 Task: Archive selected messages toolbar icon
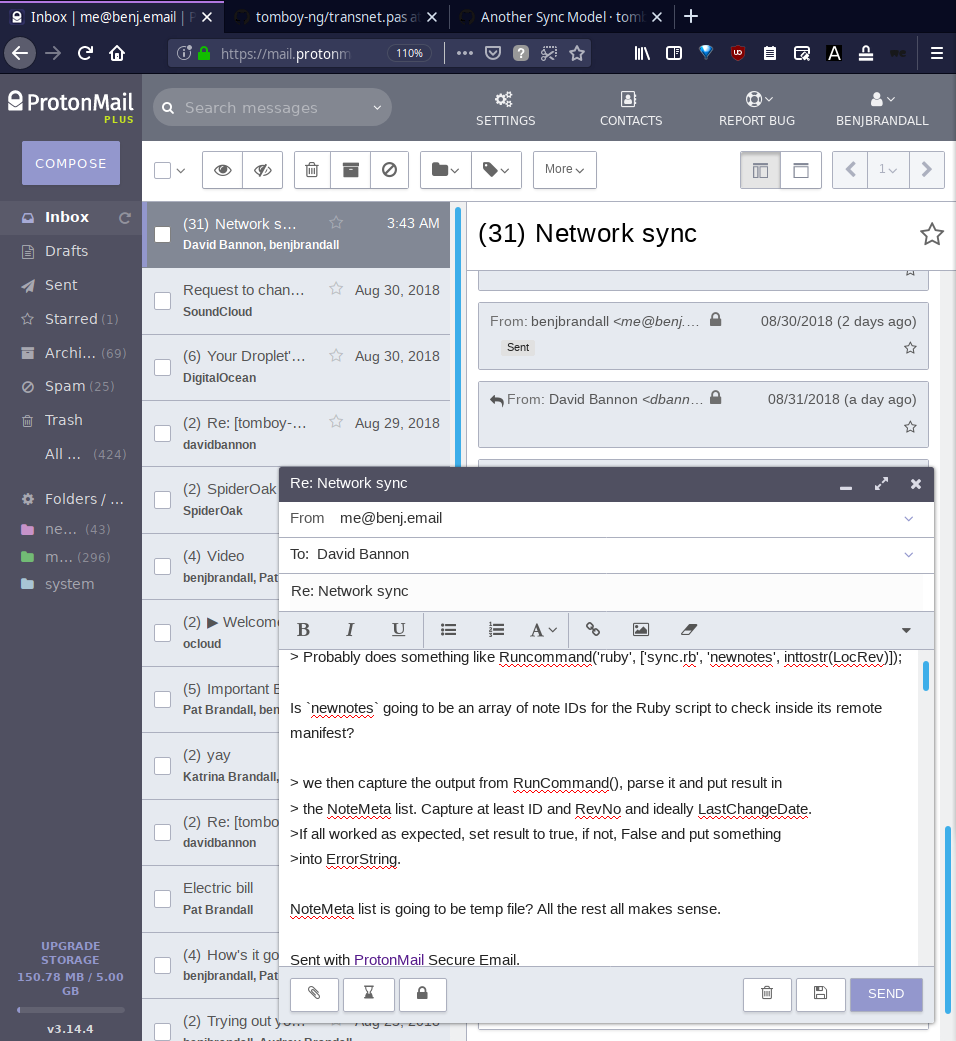351,170
